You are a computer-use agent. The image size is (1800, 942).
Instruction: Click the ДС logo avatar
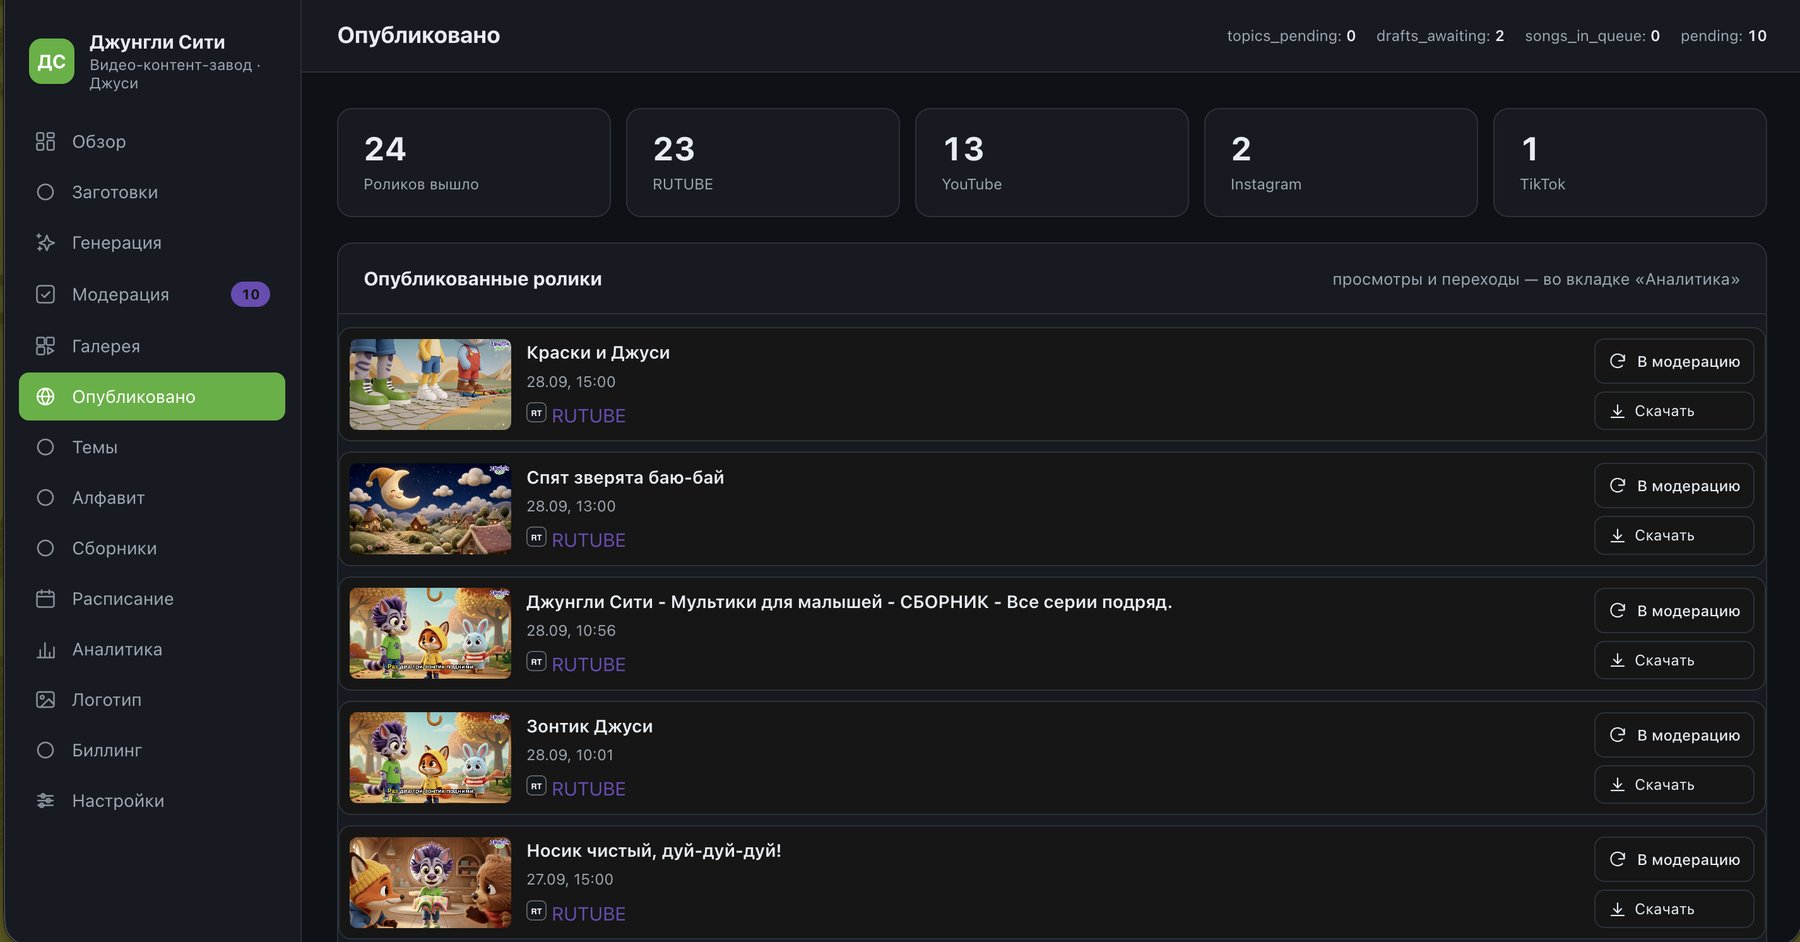[51, 62]
